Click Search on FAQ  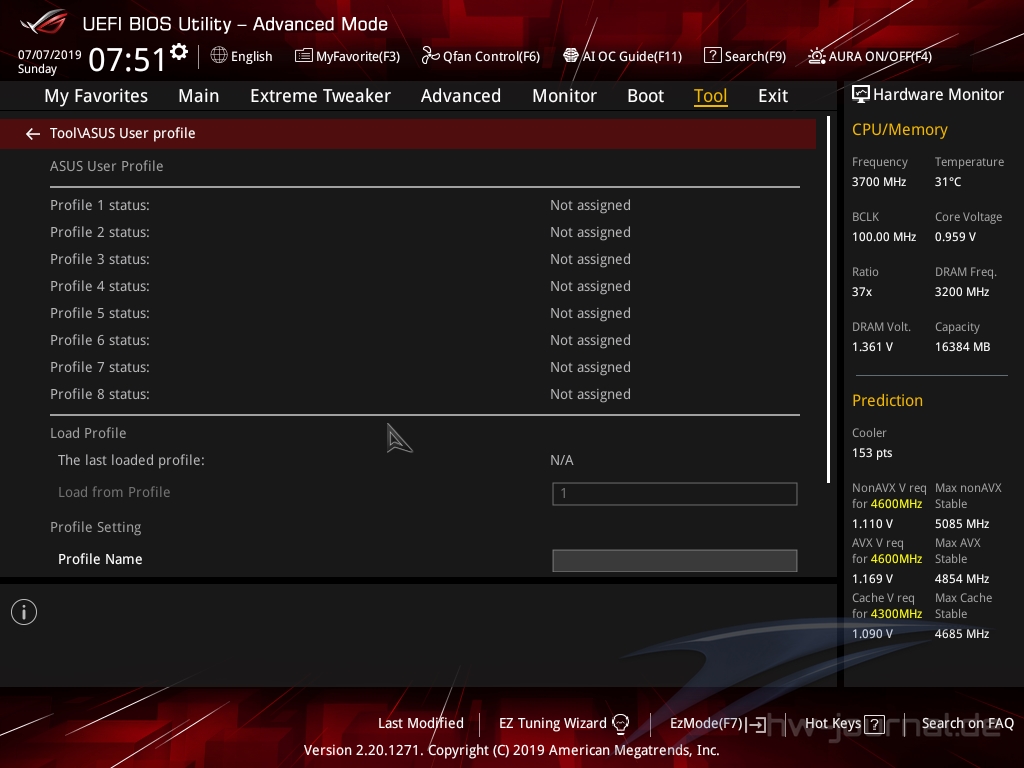967,724
